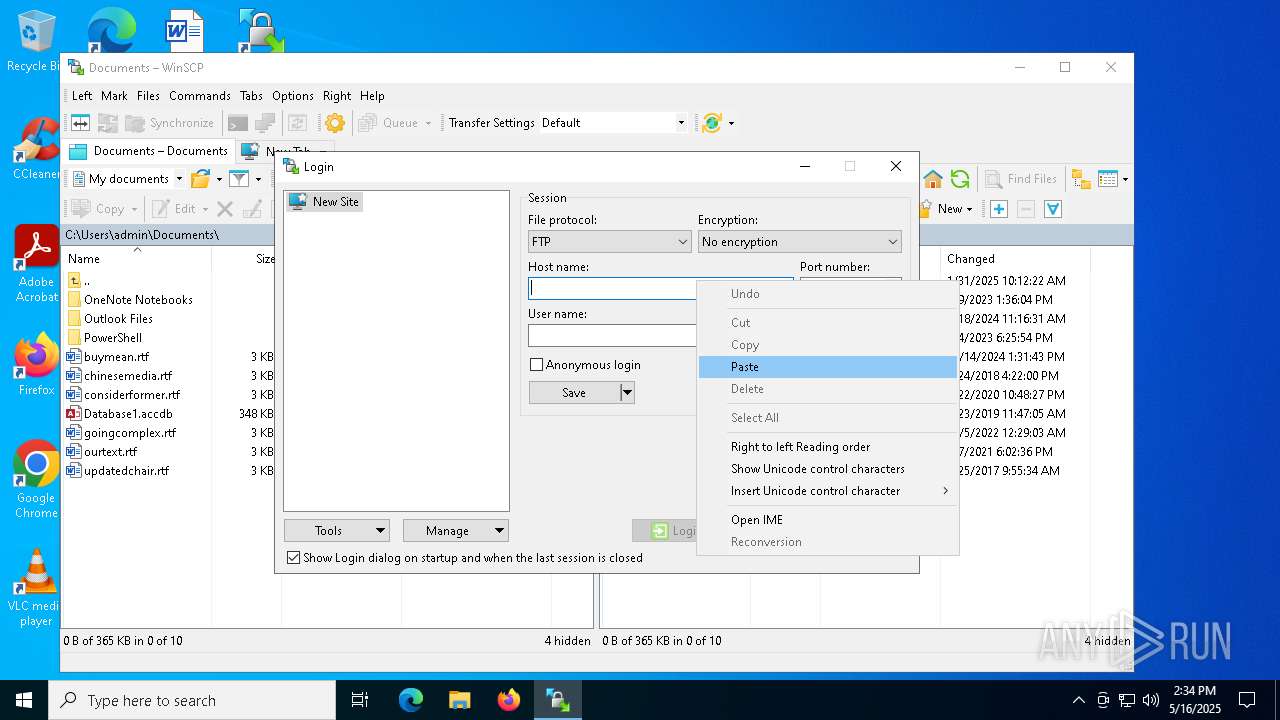
Task: Click the Compare Directories icon in WinSCP toolbar
Action: point(80,123)
